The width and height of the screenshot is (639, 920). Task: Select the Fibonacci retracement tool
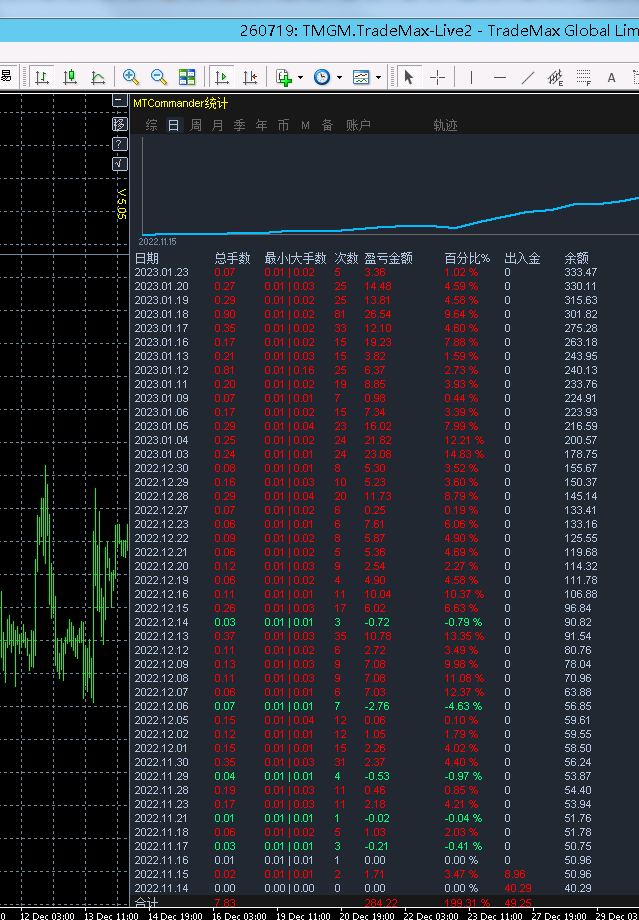(x=583, y=77)
